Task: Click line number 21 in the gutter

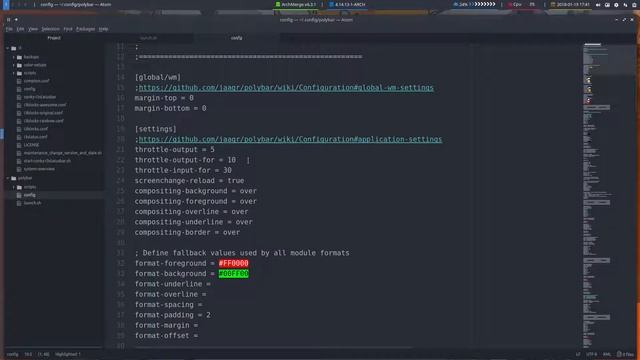Action: [x=120, y=150]
